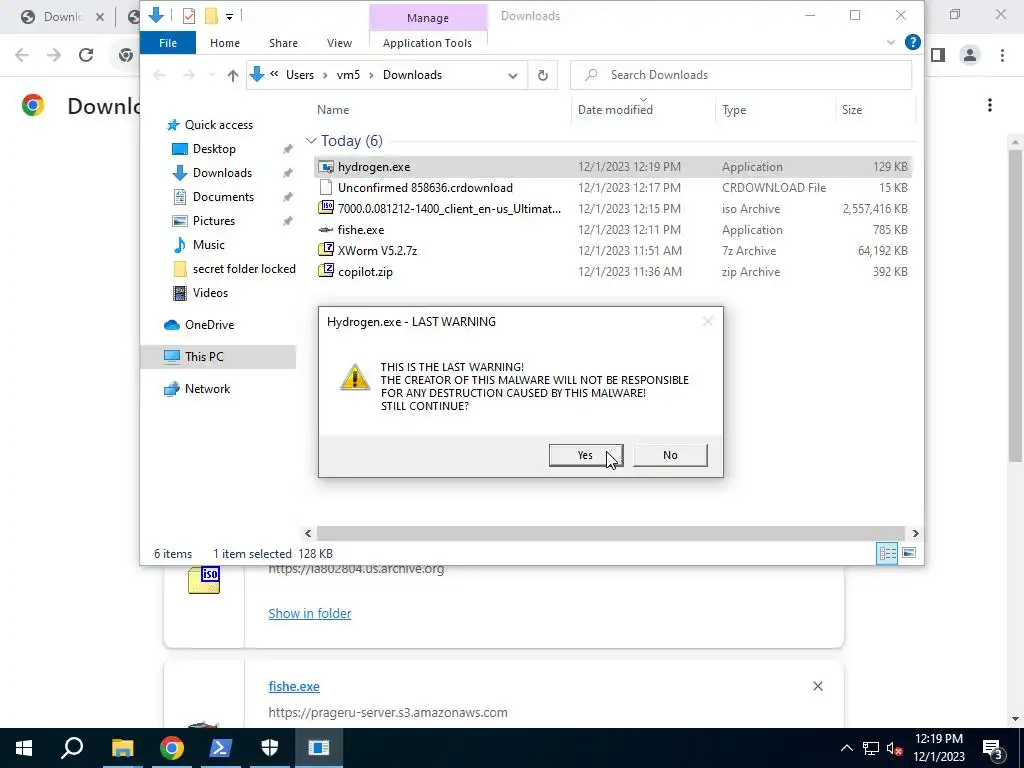This screenshot has width=1024, height=768.
Task: Sort files by Type column header
Action: click(x=734, y=110)
